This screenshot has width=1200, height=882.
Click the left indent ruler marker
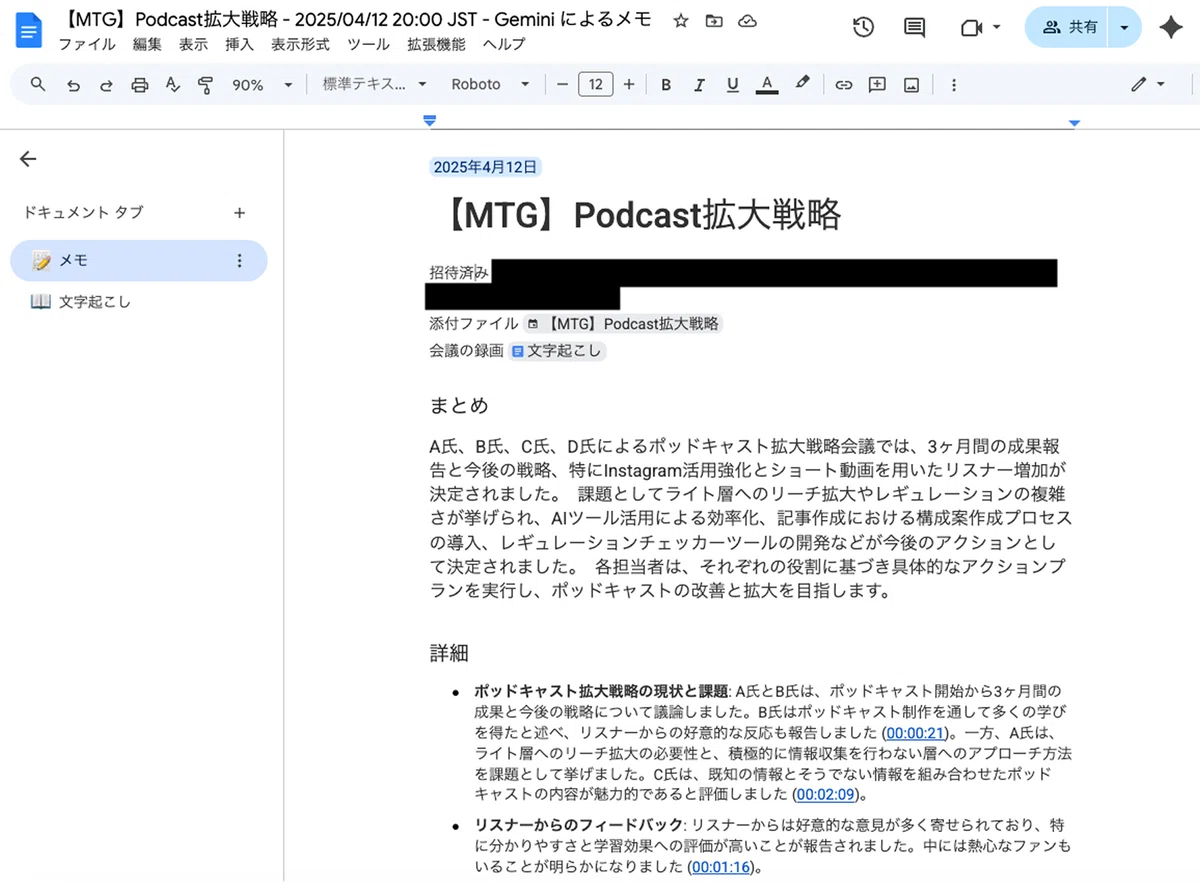point(430,121)
